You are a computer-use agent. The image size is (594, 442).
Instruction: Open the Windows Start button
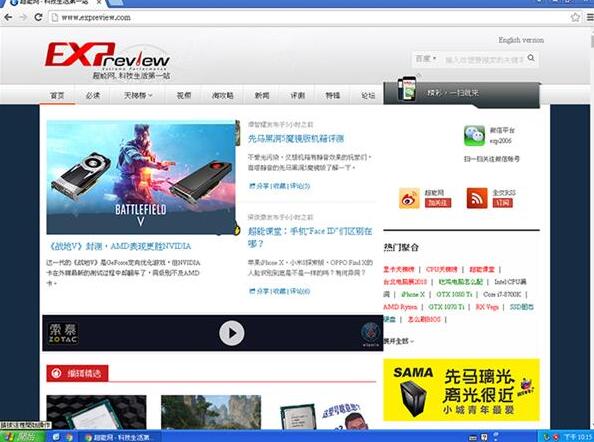tap(23, 437)
